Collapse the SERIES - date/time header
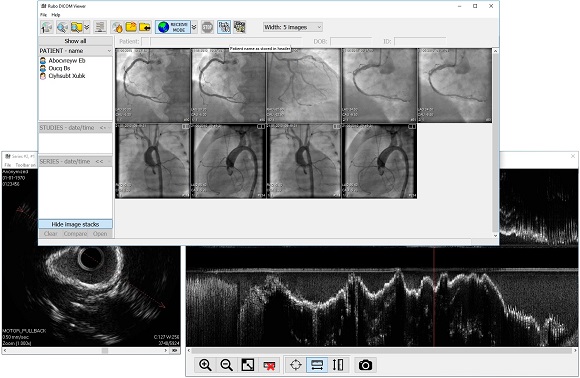580x378 pixels. coord(75,162)
